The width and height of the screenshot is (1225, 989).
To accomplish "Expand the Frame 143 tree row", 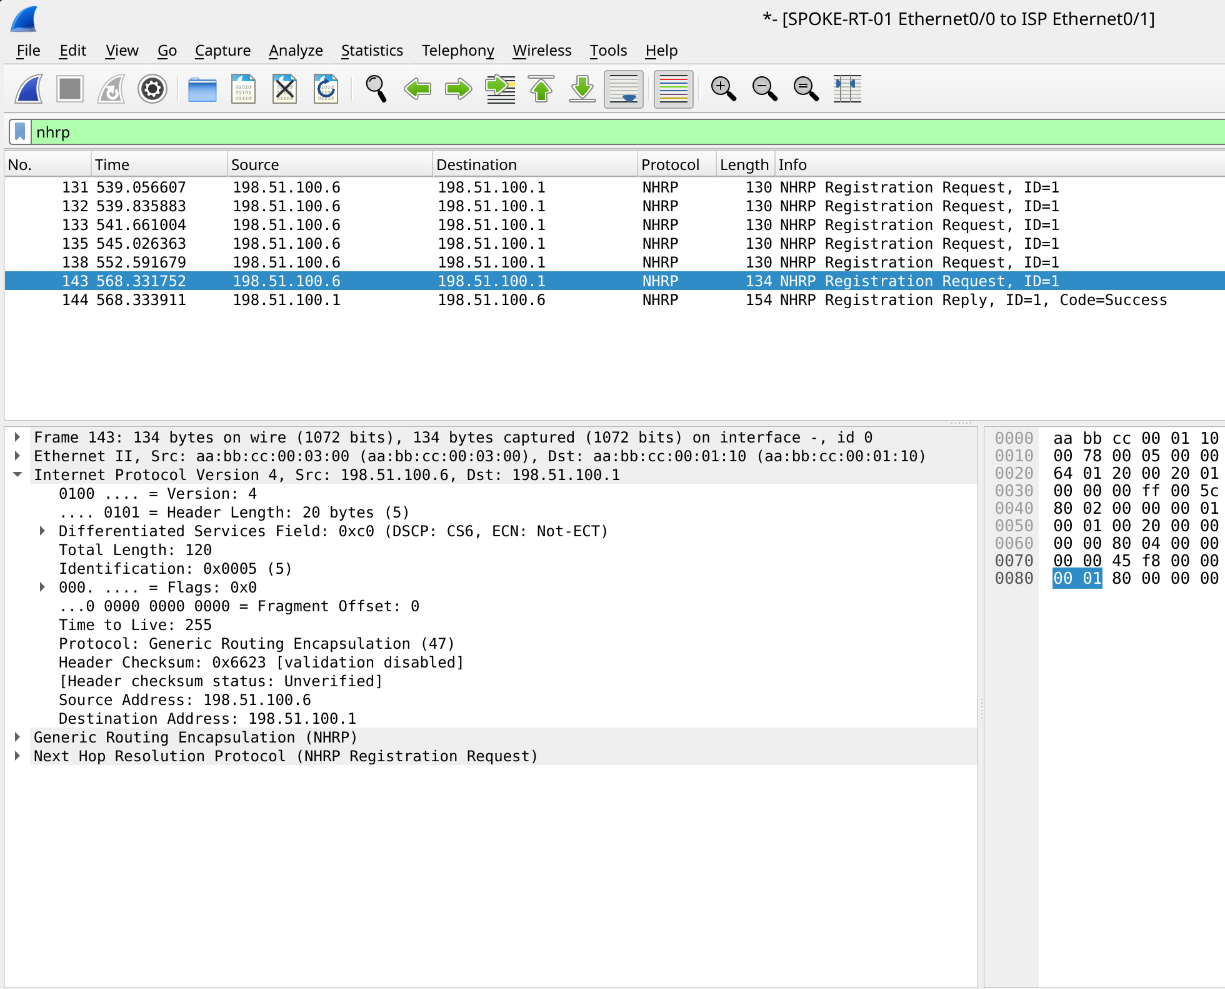I will coord(18,437).
